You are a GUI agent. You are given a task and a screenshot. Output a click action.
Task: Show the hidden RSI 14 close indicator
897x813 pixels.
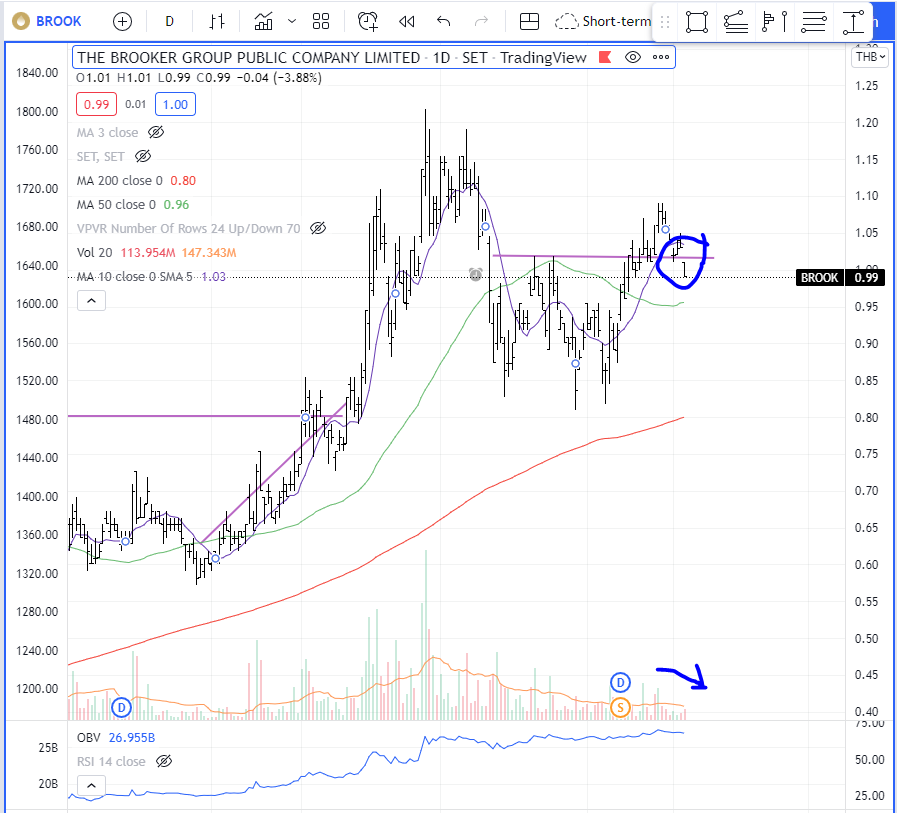[164, 762]
